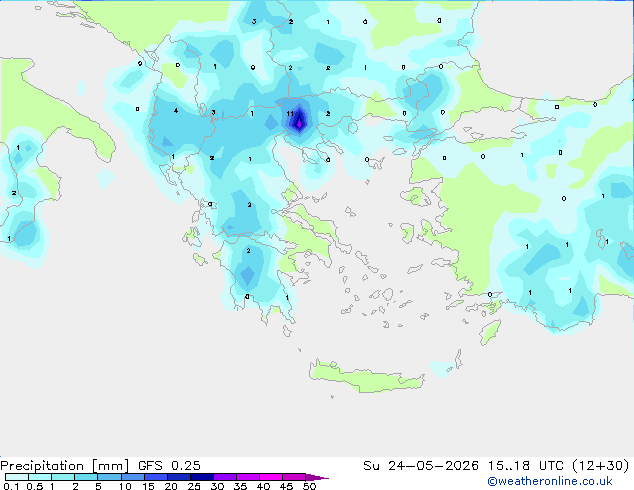Click the above-50 arrow tip of legend
This screenshot has height=490, width=634.
[x=317, y=477]
